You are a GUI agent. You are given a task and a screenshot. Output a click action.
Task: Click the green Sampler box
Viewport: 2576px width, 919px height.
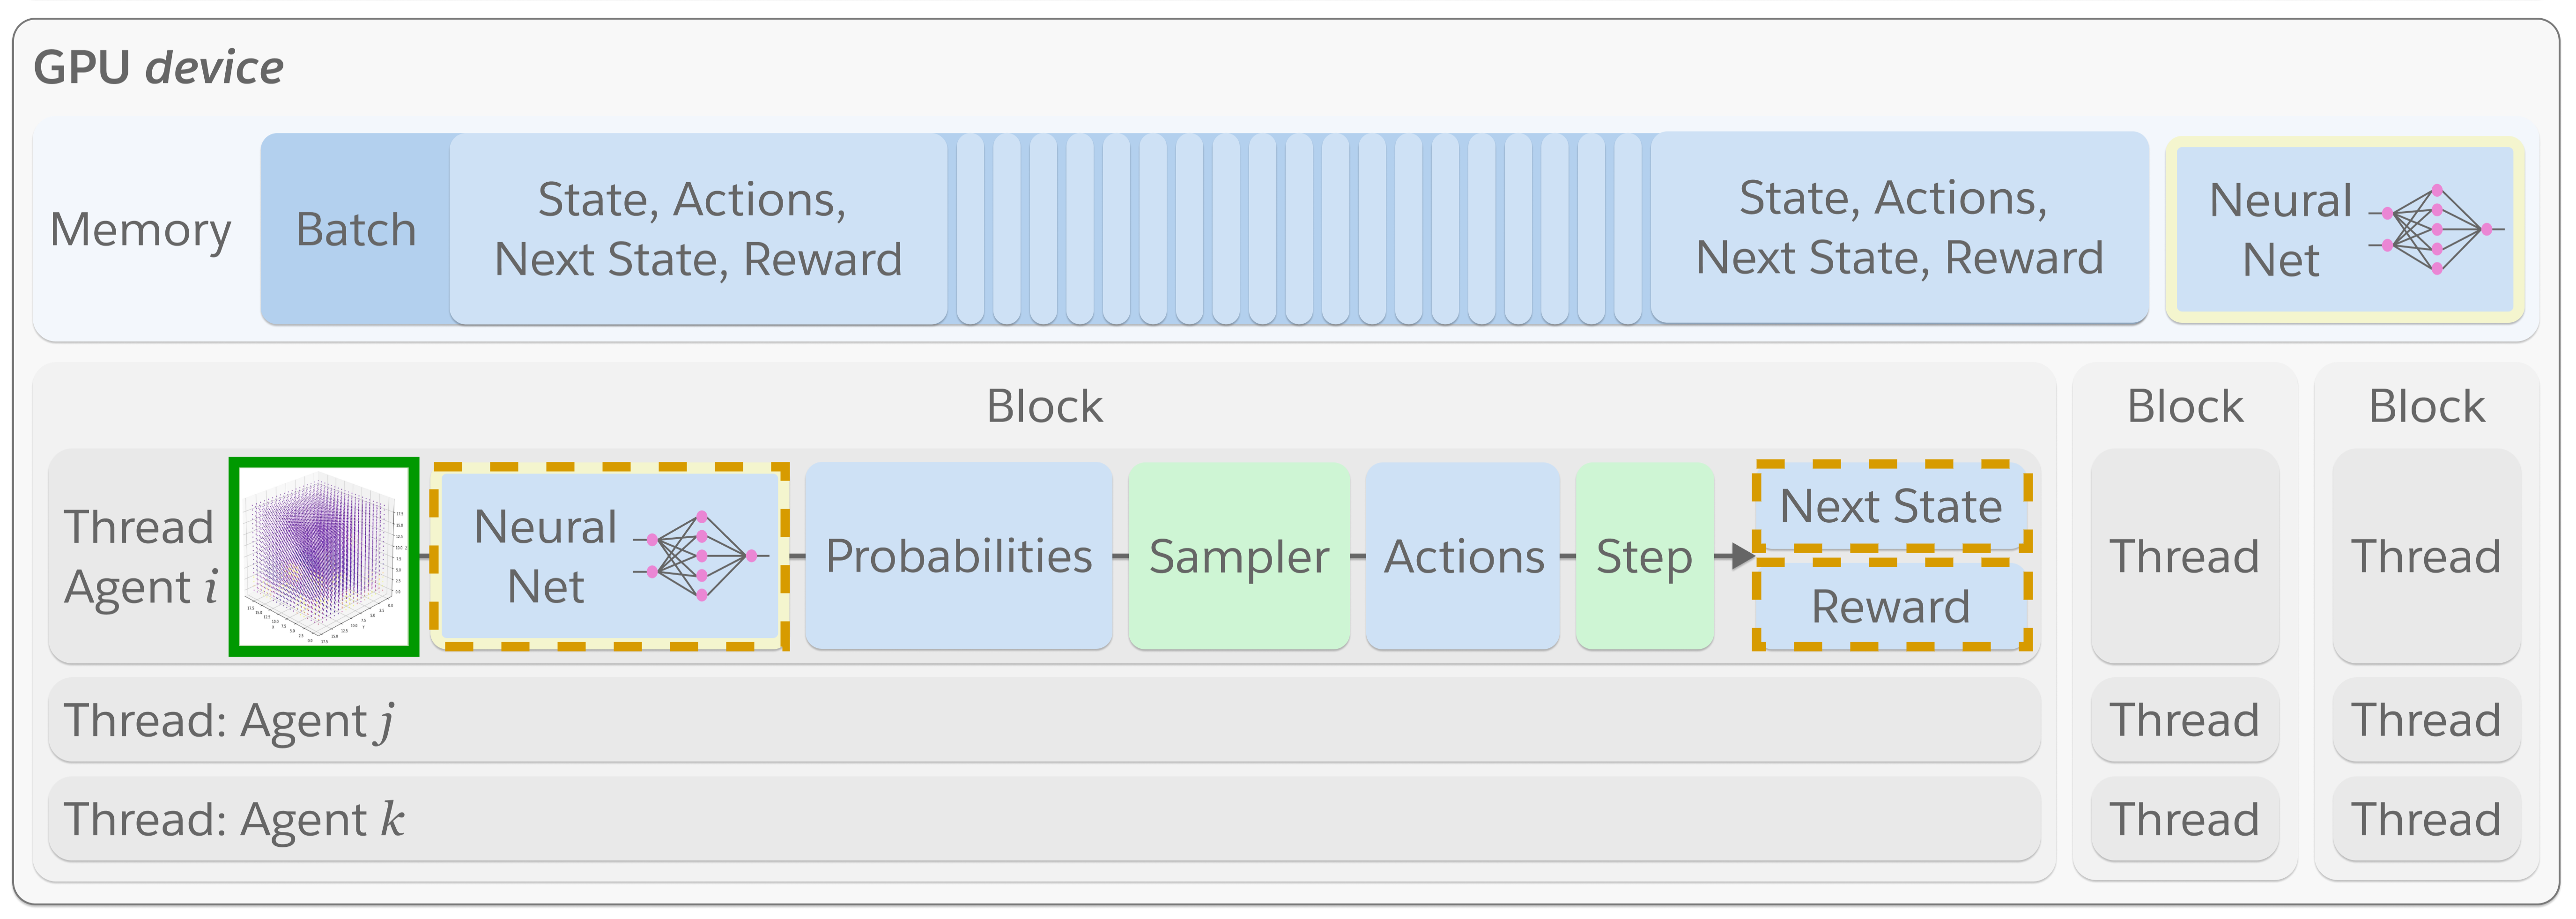point(1238,556)
